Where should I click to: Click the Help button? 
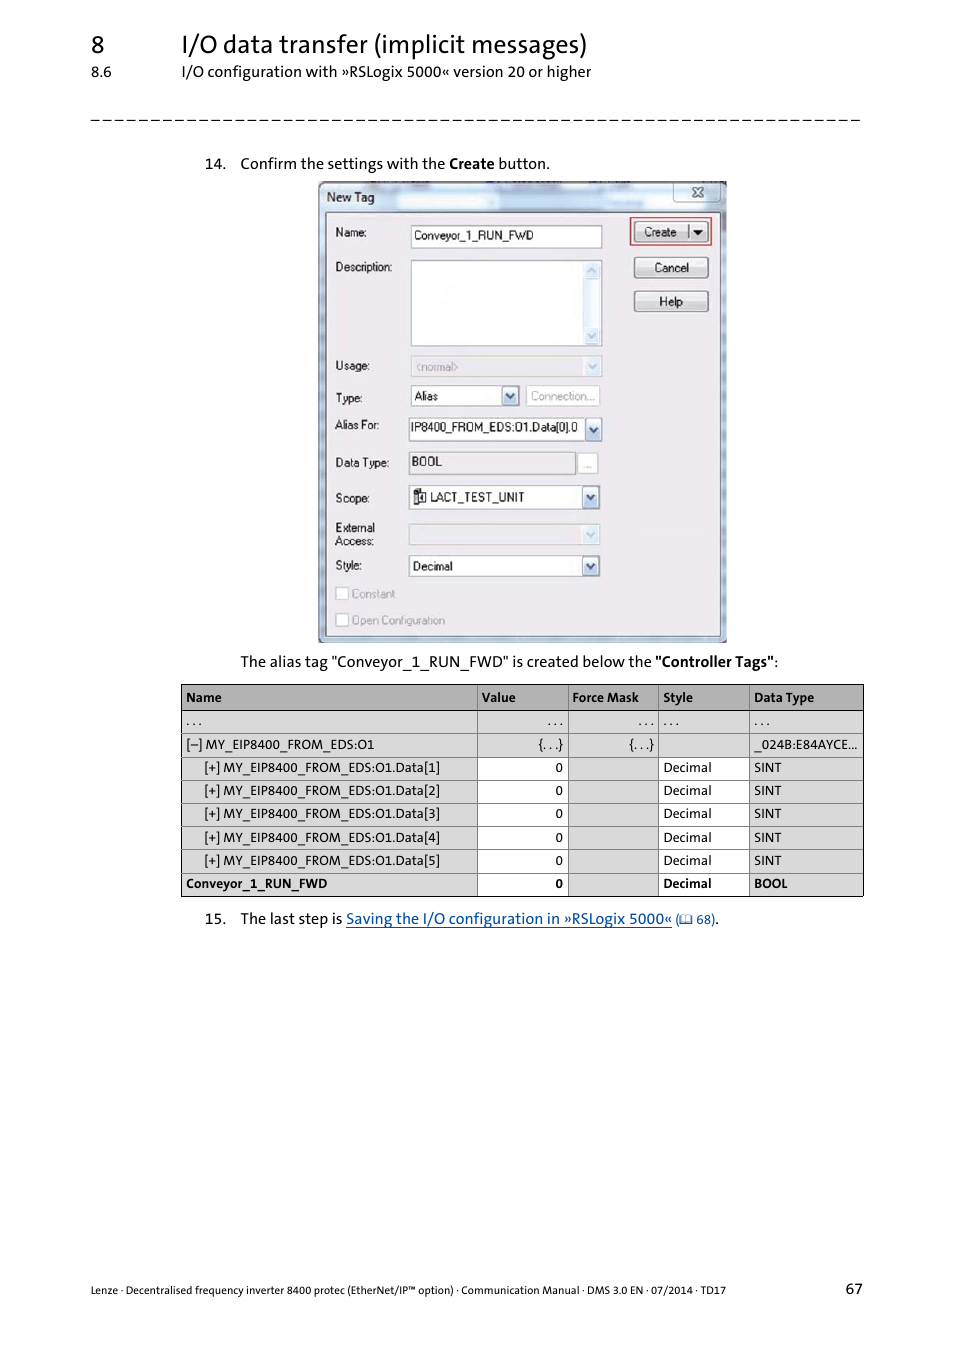pos(671,302)
